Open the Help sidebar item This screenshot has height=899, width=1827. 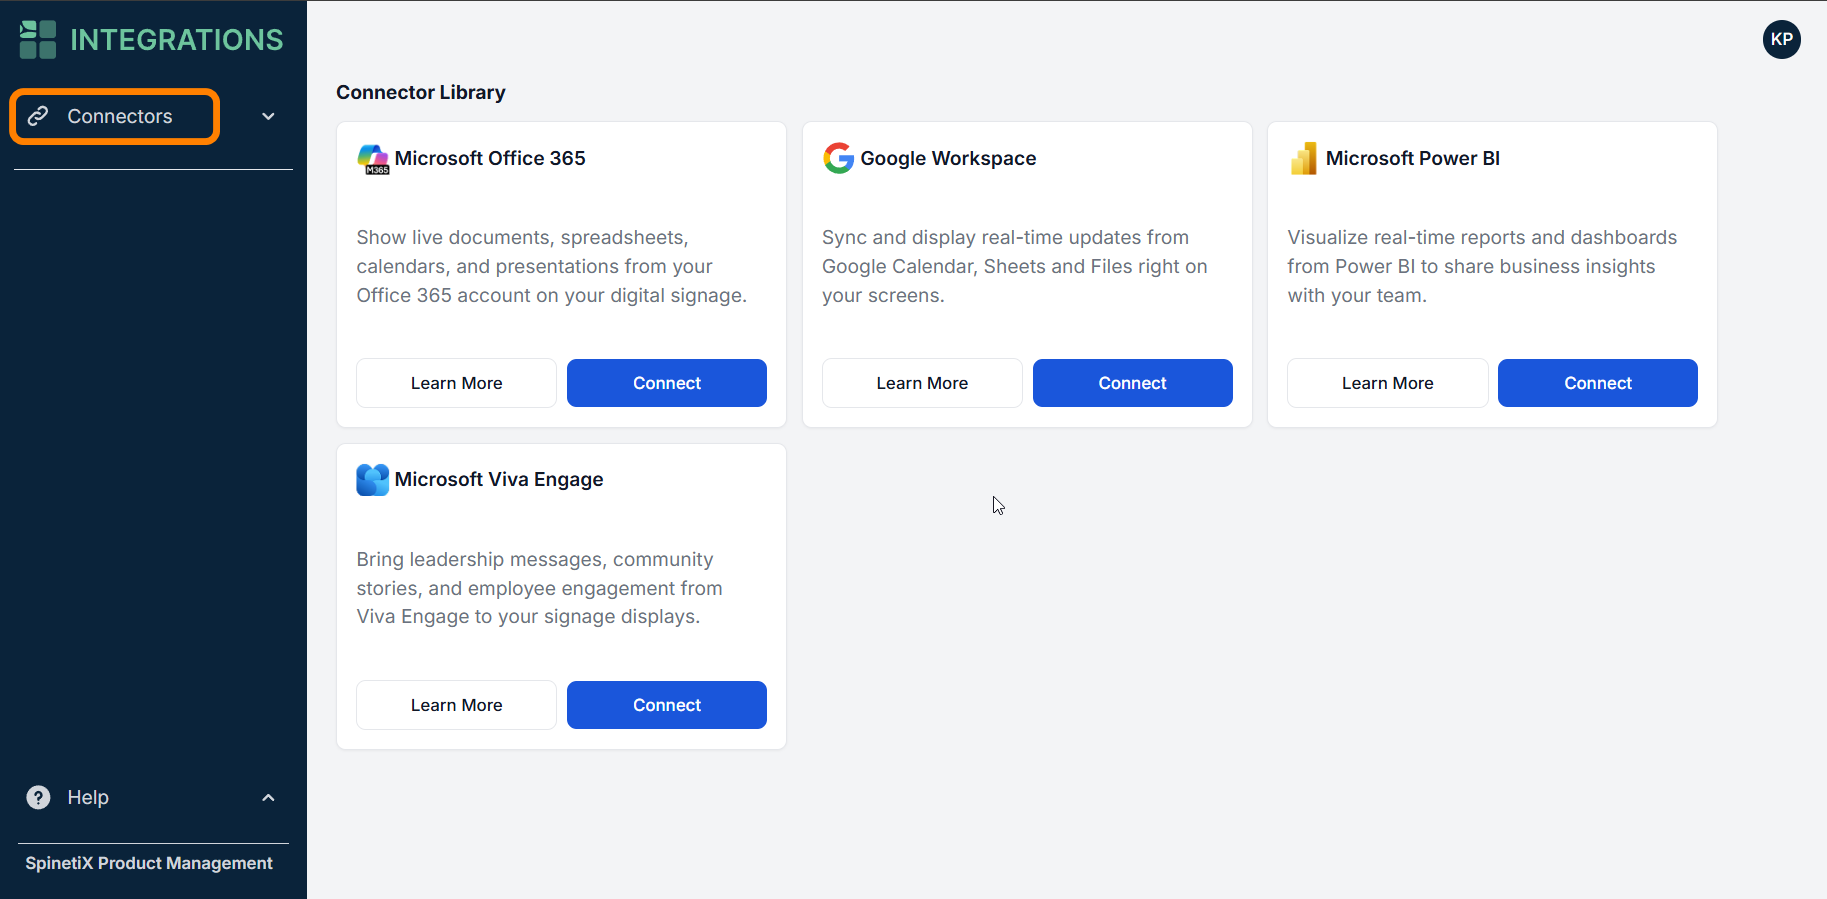coord(88,797)
